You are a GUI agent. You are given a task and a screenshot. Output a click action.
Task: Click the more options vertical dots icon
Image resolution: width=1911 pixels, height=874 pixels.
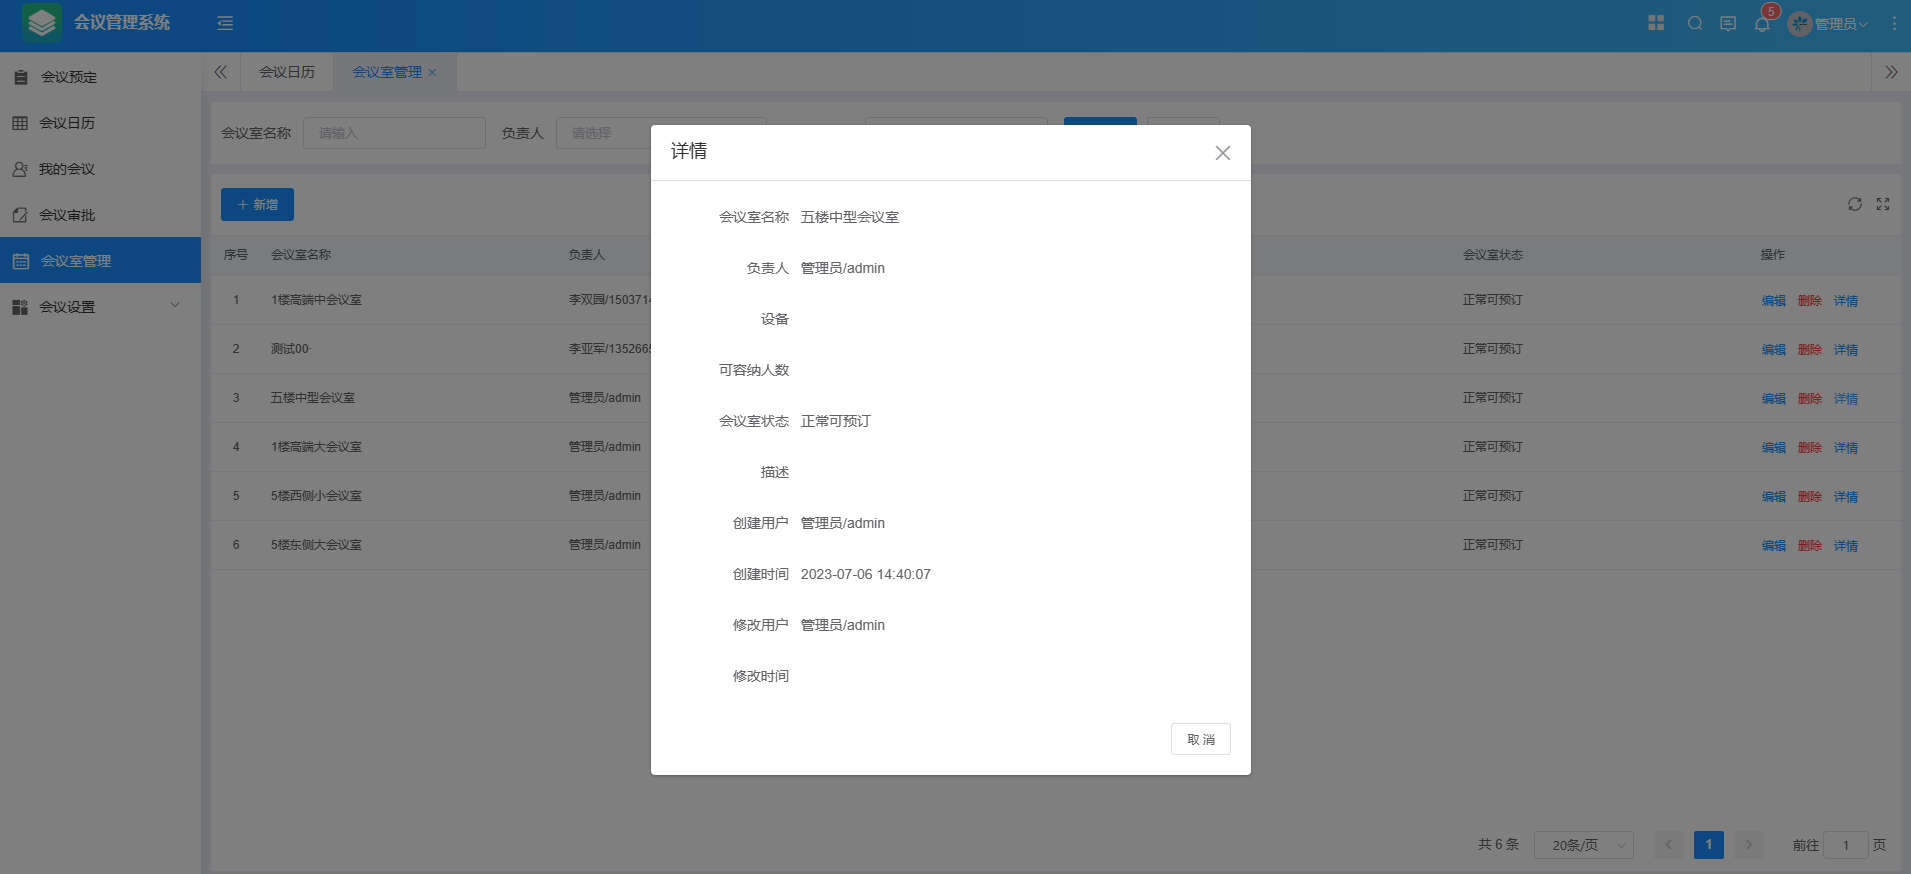(1894, 23)
